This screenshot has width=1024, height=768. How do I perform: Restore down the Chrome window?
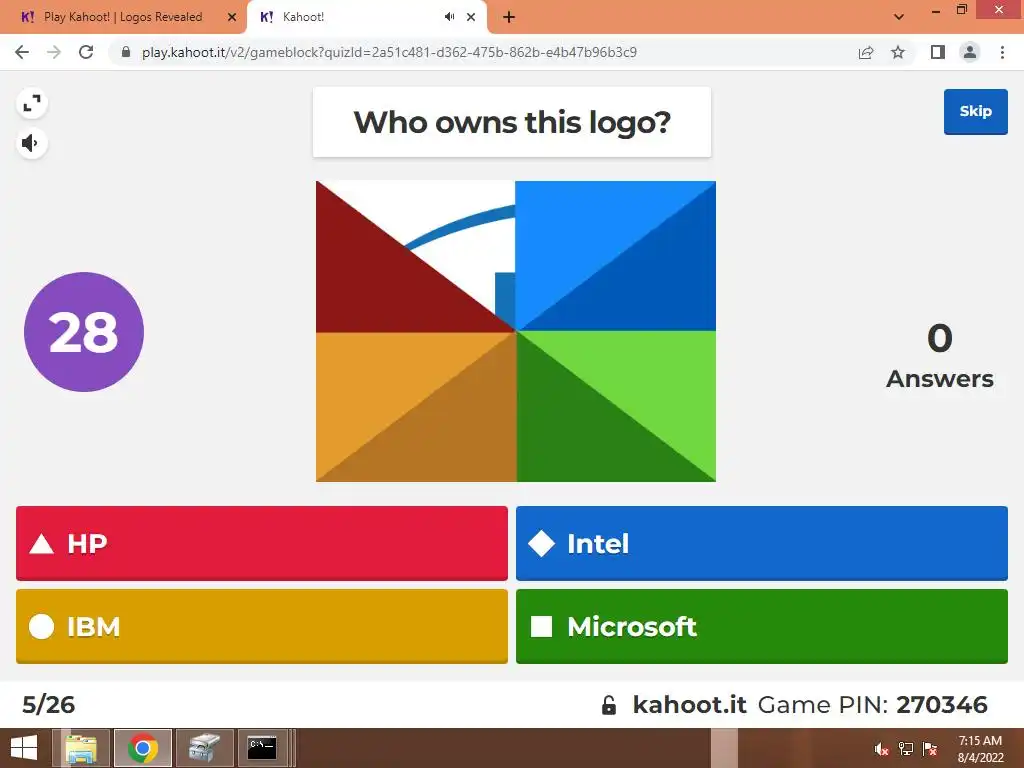[x=962, y=9]
